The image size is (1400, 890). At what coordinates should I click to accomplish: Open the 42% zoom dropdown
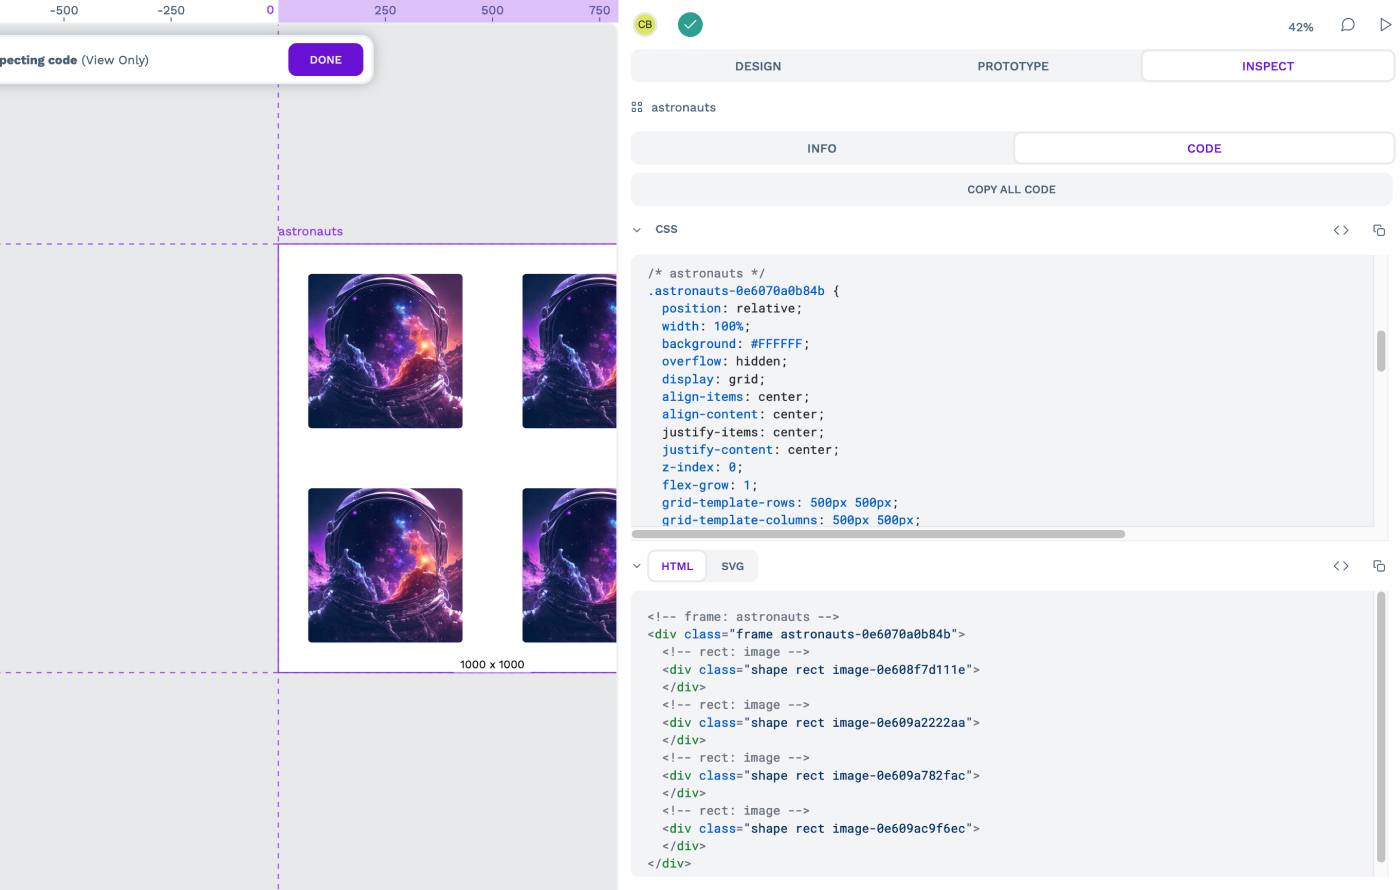1301,27
